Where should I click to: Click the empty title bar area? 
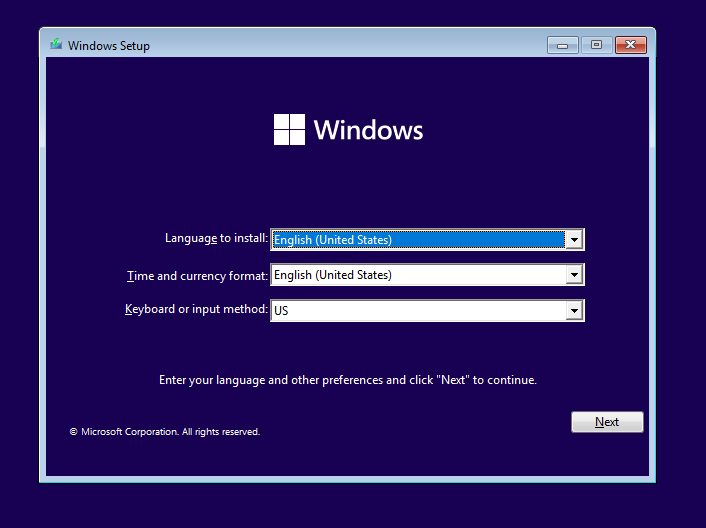pos(350,45)
